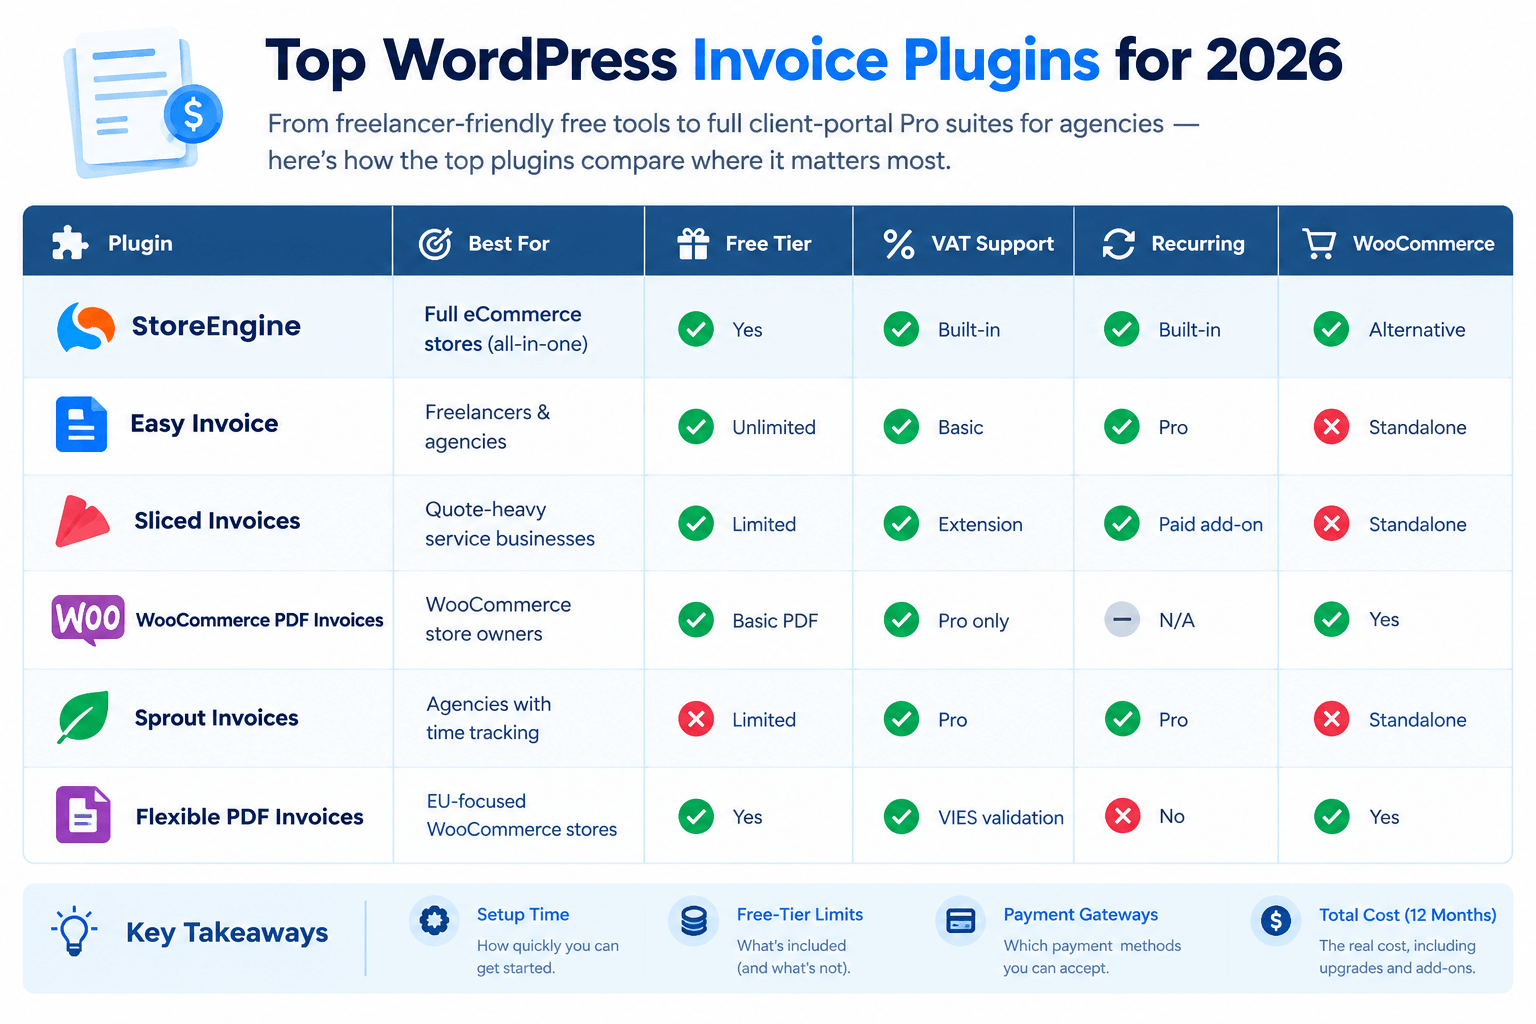Click the 'VIES validation' cell text
Image resolution: width=1536 pixels, height=1024 pixels.
coord(1000,817)
